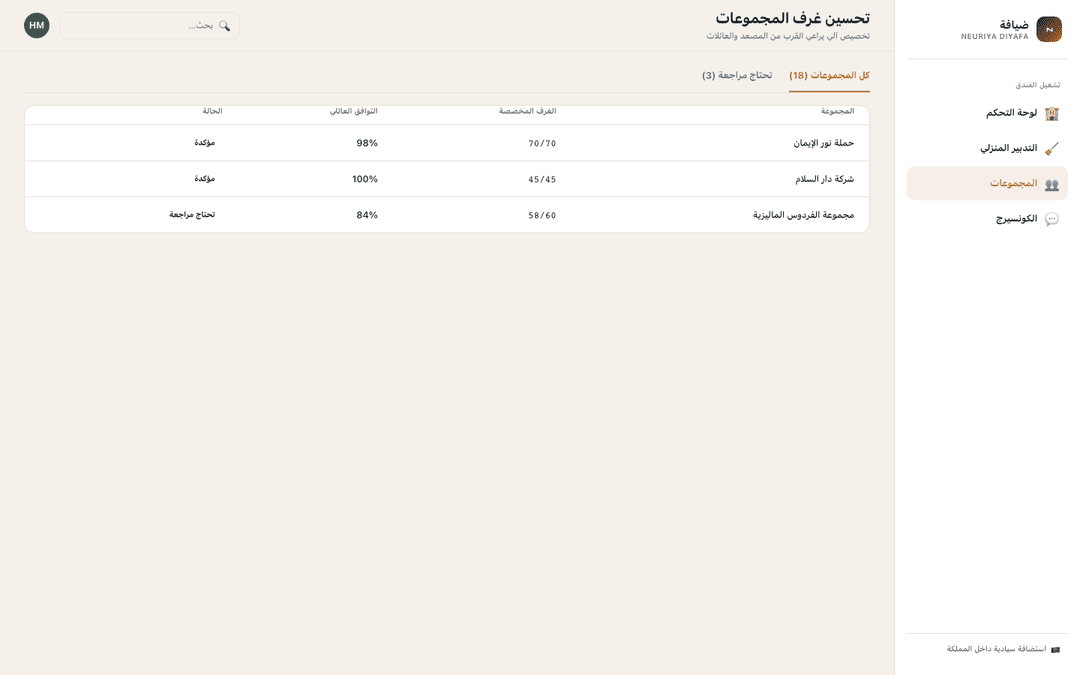Viewport: 1080px width, 675px height.
Task: Sort by التوافق العائلي column header
Action: (x=353, y=111)
